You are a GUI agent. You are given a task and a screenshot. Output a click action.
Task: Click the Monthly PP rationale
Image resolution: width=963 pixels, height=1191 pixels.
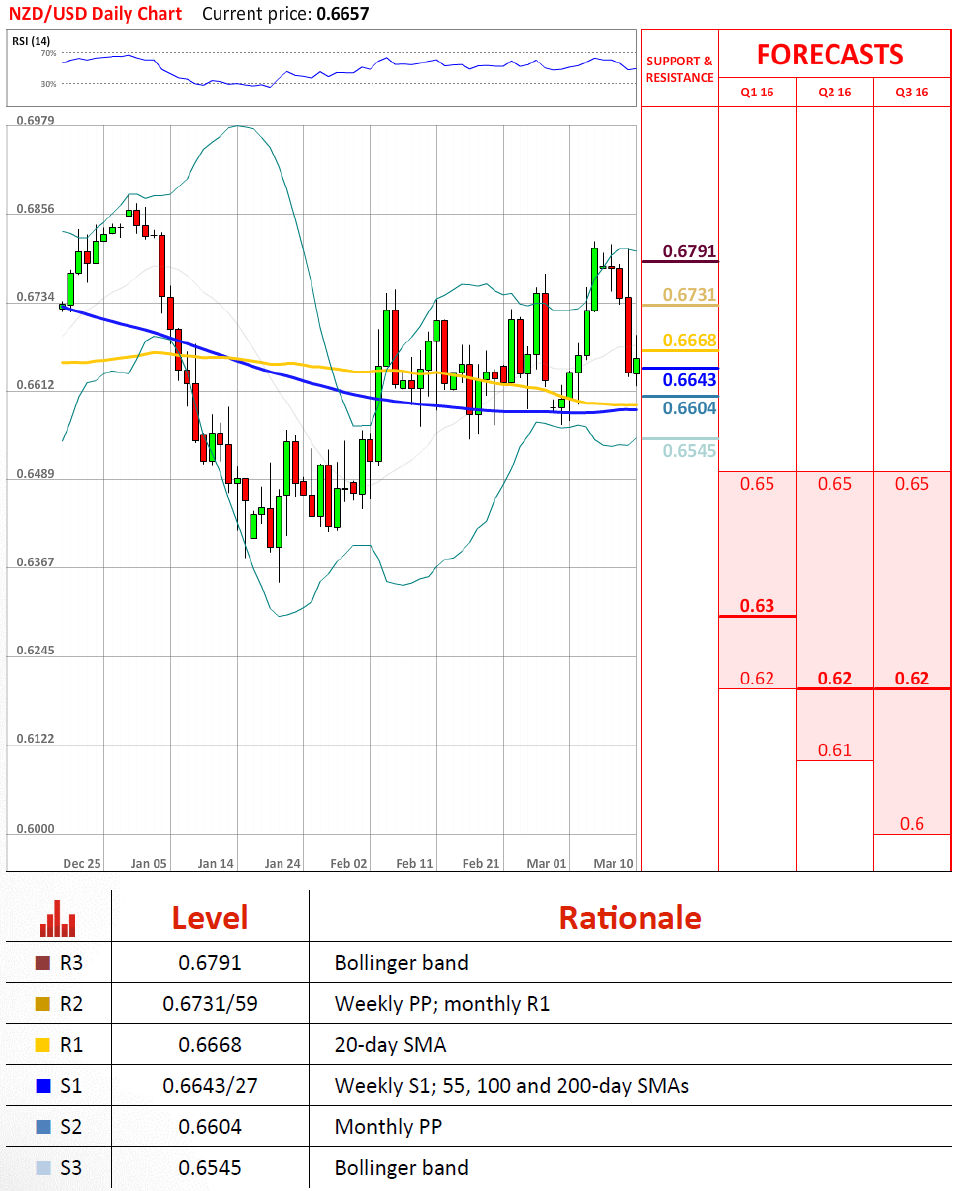coord(388,1126)
